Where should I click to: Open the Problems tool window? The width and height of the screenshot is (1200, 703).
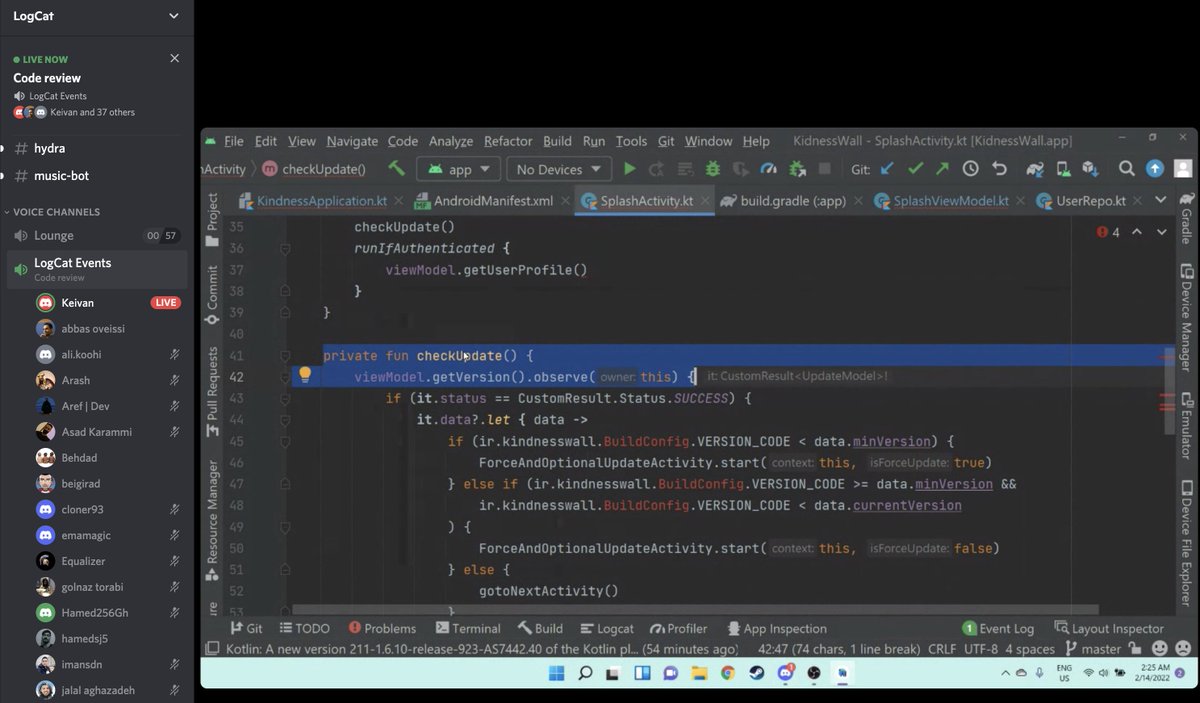coord(382,628)
